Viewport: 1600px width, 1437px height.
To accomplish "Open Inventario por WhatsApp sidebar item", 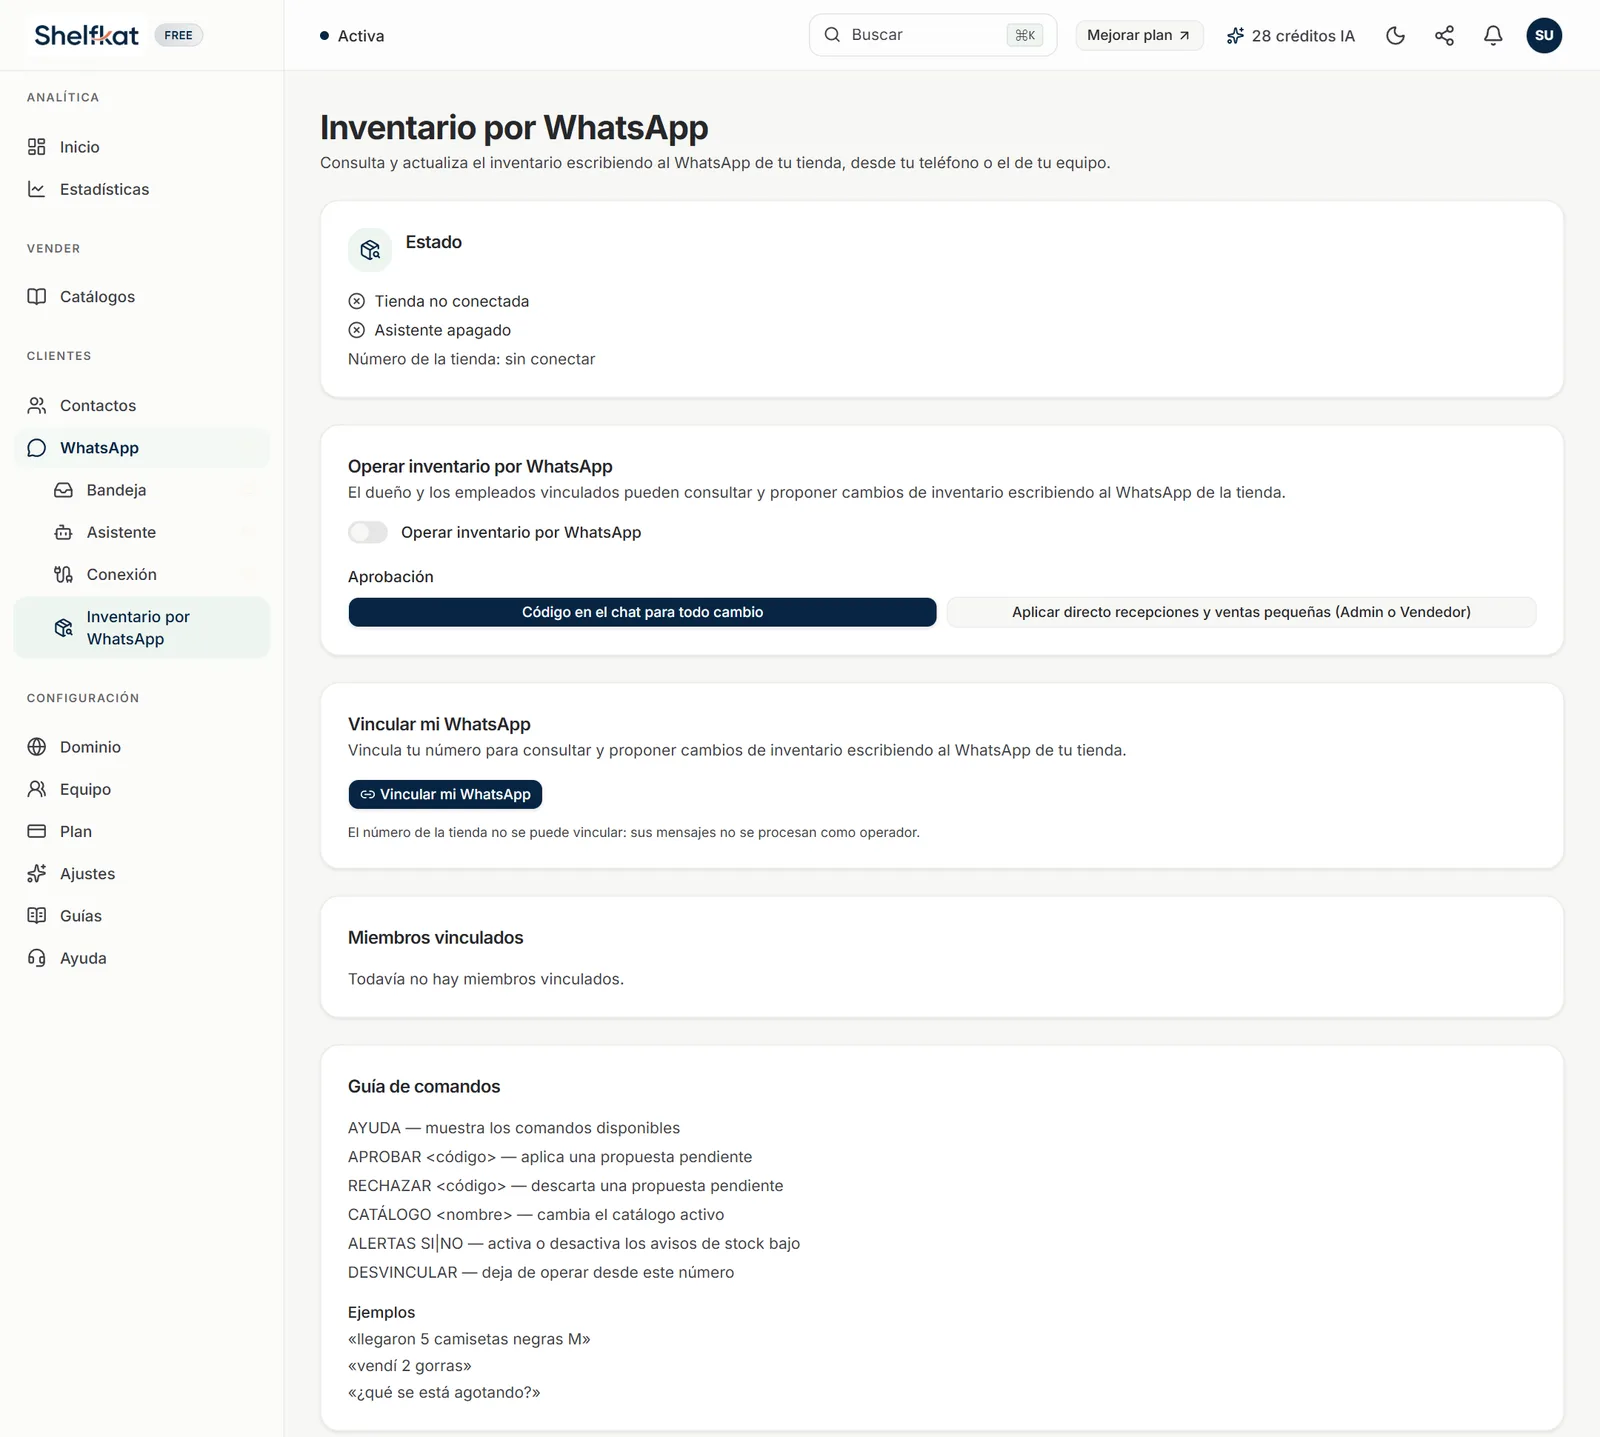I will (142, 628).
